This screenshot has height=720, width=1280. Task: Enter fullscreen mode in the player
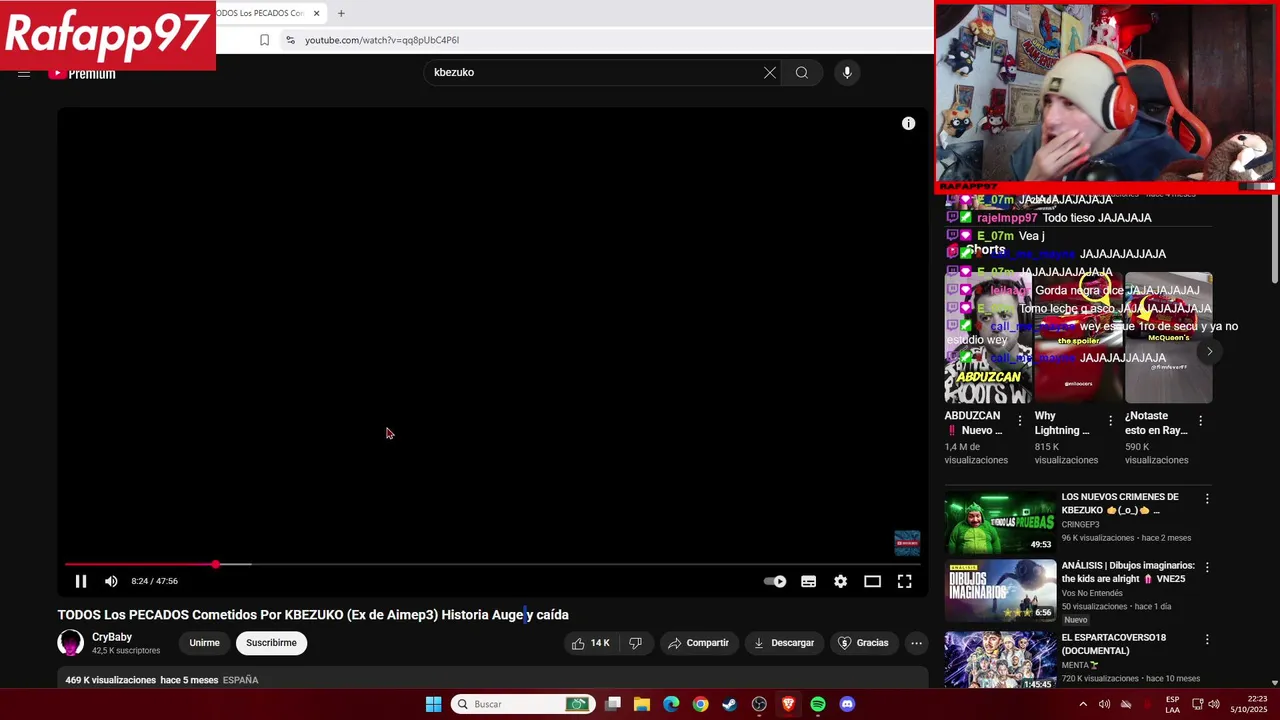coord(904,581)
